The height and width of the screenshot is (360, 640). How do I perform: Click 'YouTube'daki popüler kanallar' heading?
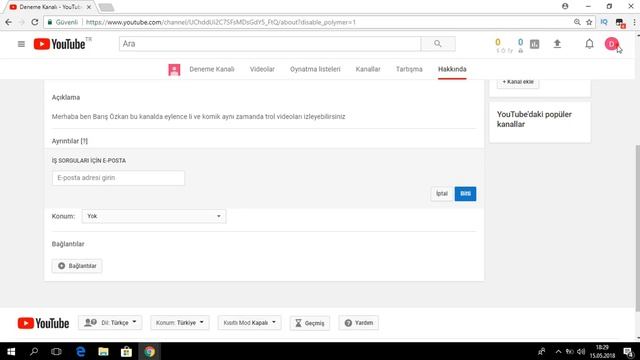coord(534,119)
